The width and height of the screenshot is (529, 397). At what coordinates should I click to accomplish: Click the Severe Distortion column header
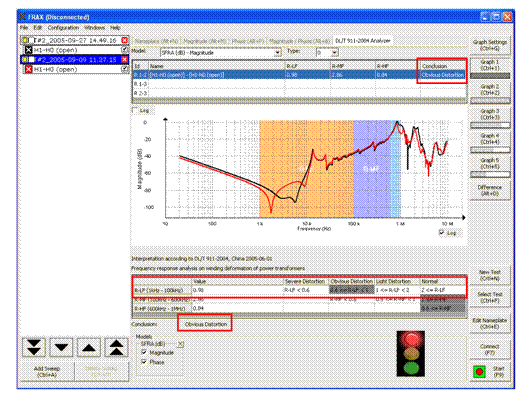point(305,281)
